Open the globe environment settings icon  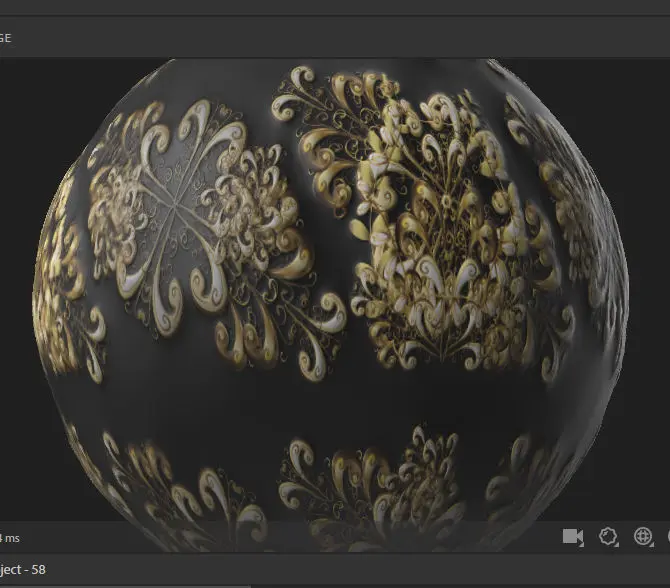[x=643, y=536]
